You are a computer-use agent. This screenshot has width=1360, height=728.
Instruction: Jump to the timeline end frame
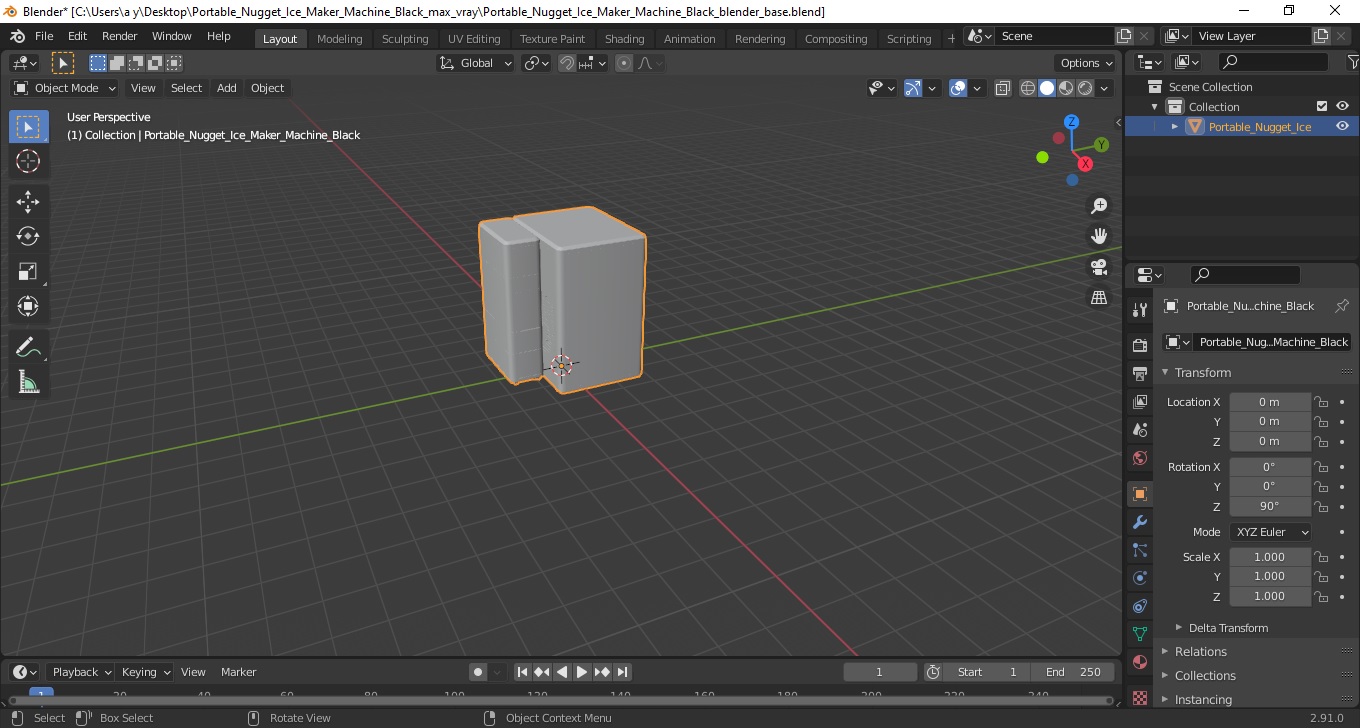click(x=622, y=672)
